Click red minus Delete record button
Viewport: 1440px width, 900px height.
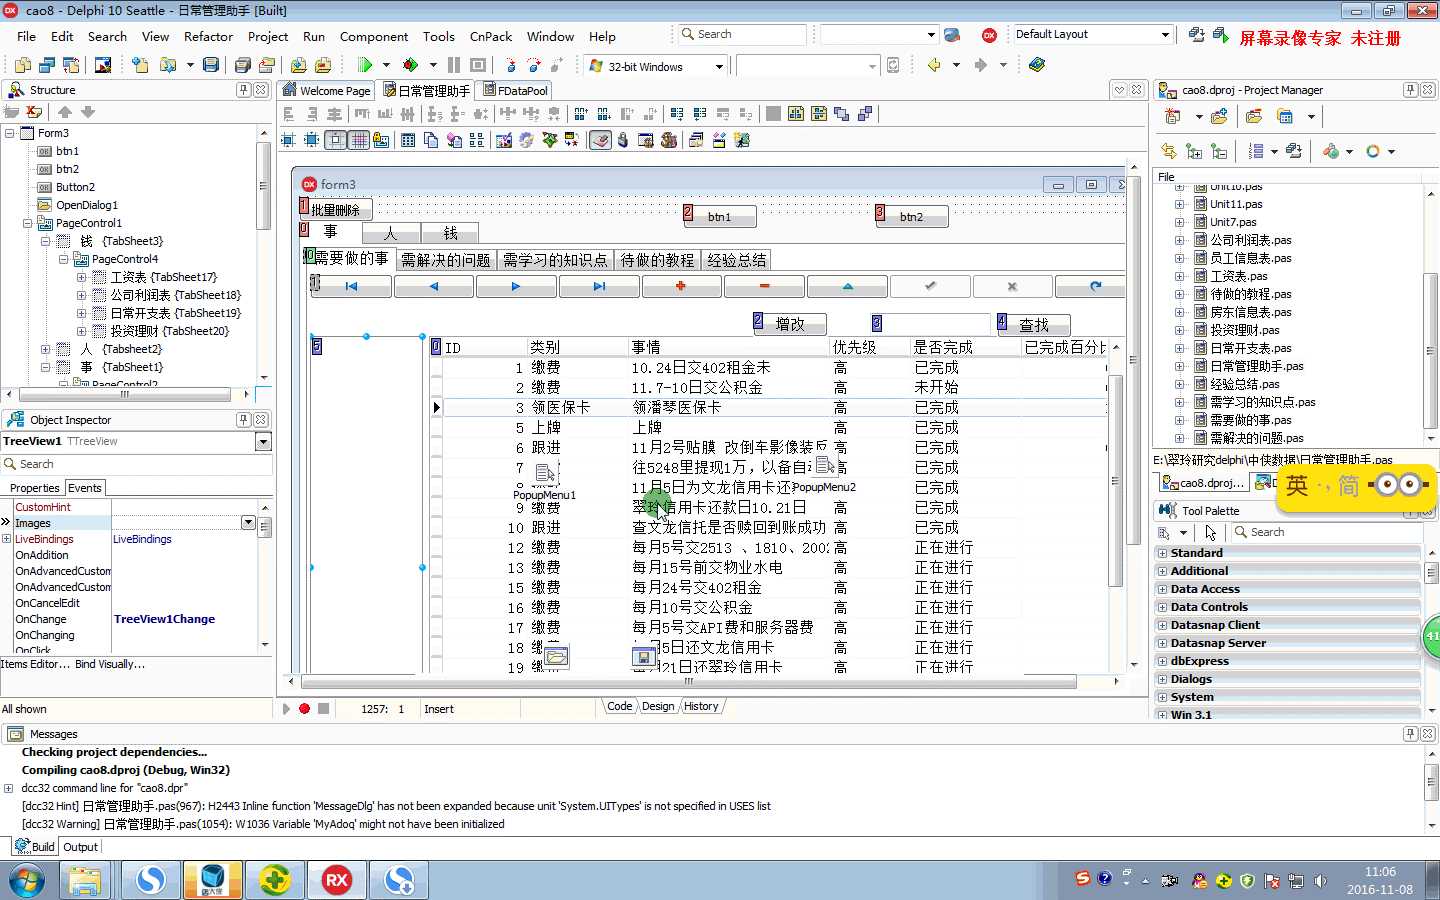click(764, 287)
